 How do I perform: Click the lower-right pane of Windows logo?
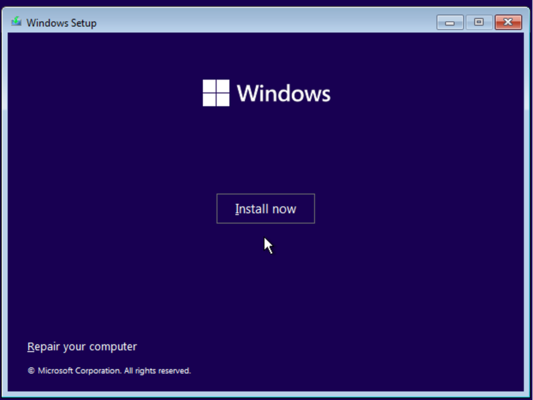[223, 100]
